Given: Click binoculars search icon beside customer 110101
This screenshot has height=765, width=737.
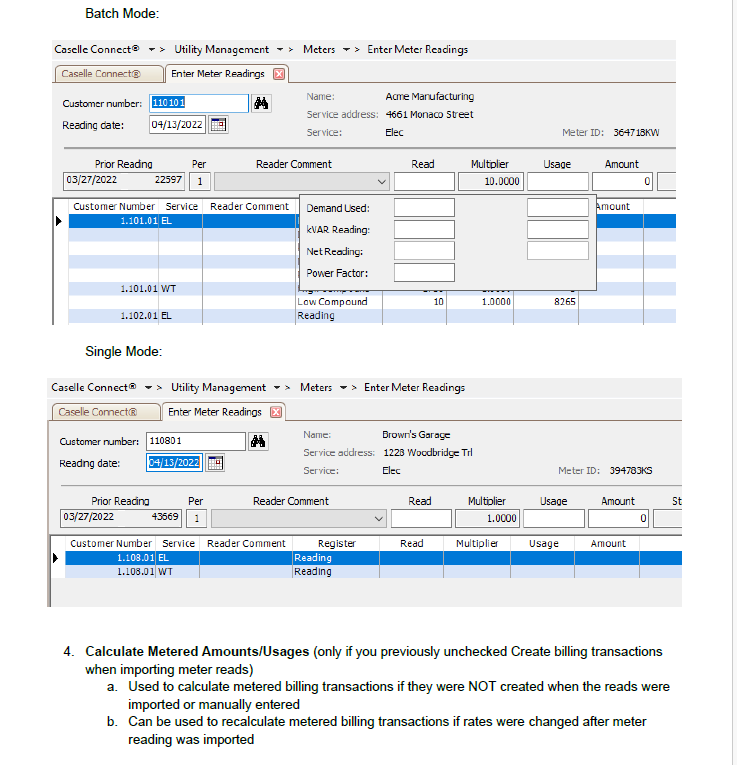Looking at the screenshot, I should tap(261, 103).
